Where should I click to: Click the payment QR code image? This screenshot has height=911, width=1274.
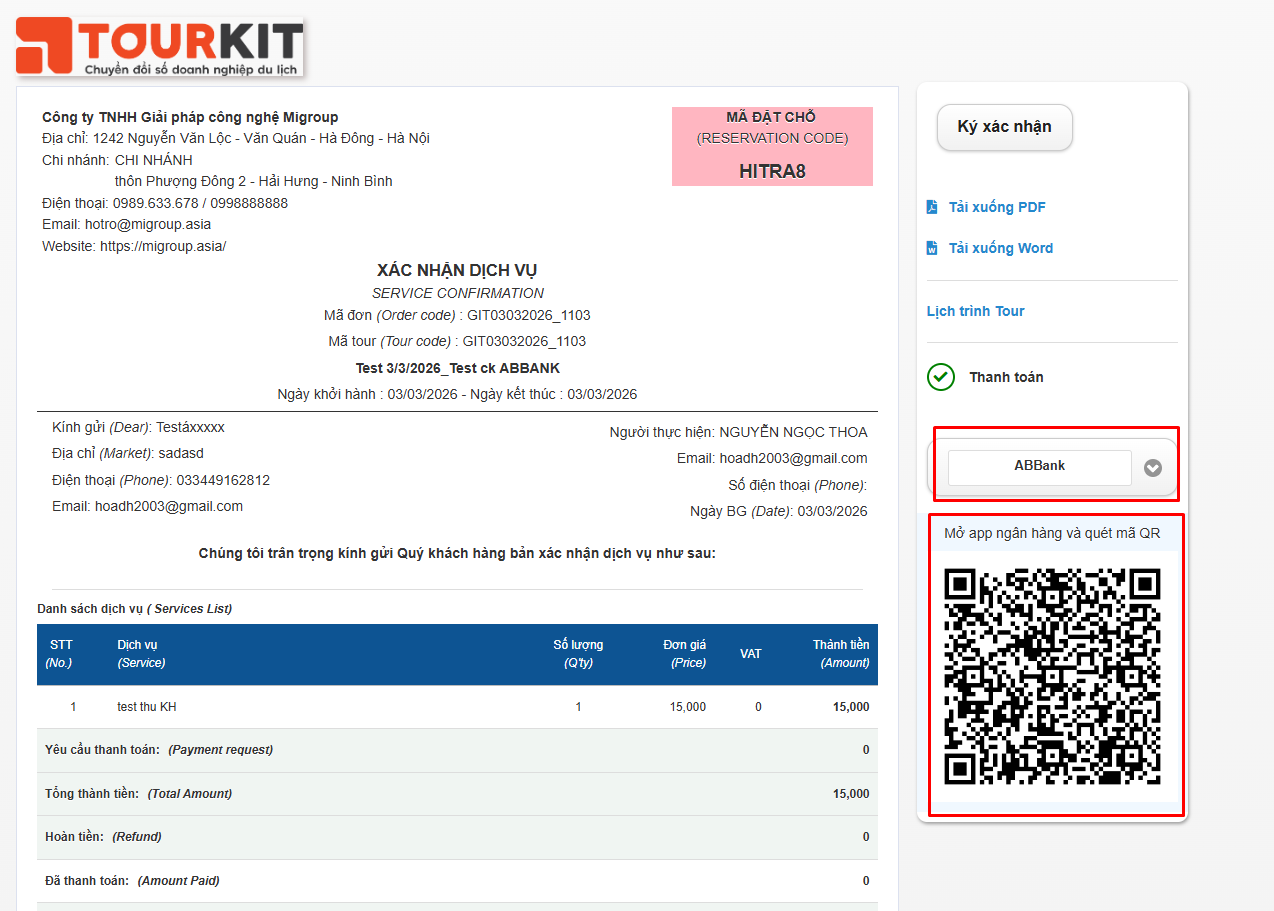[x=1052, y=677]
